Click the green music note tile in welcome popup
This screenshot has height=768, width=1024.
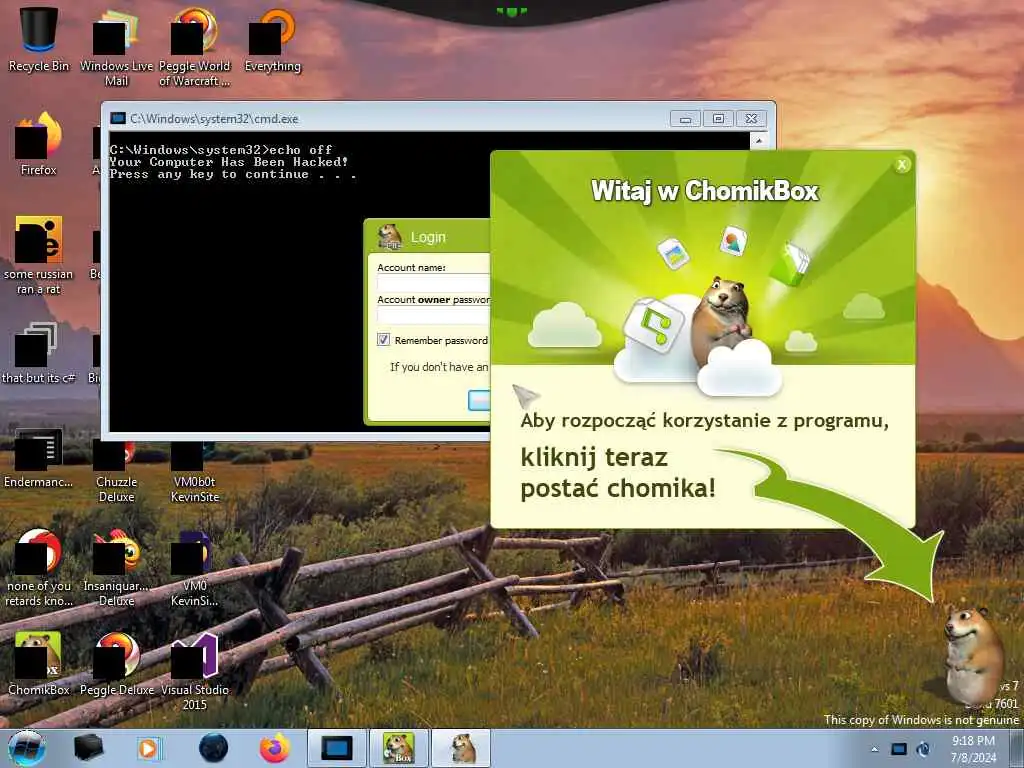click(654, 326)
